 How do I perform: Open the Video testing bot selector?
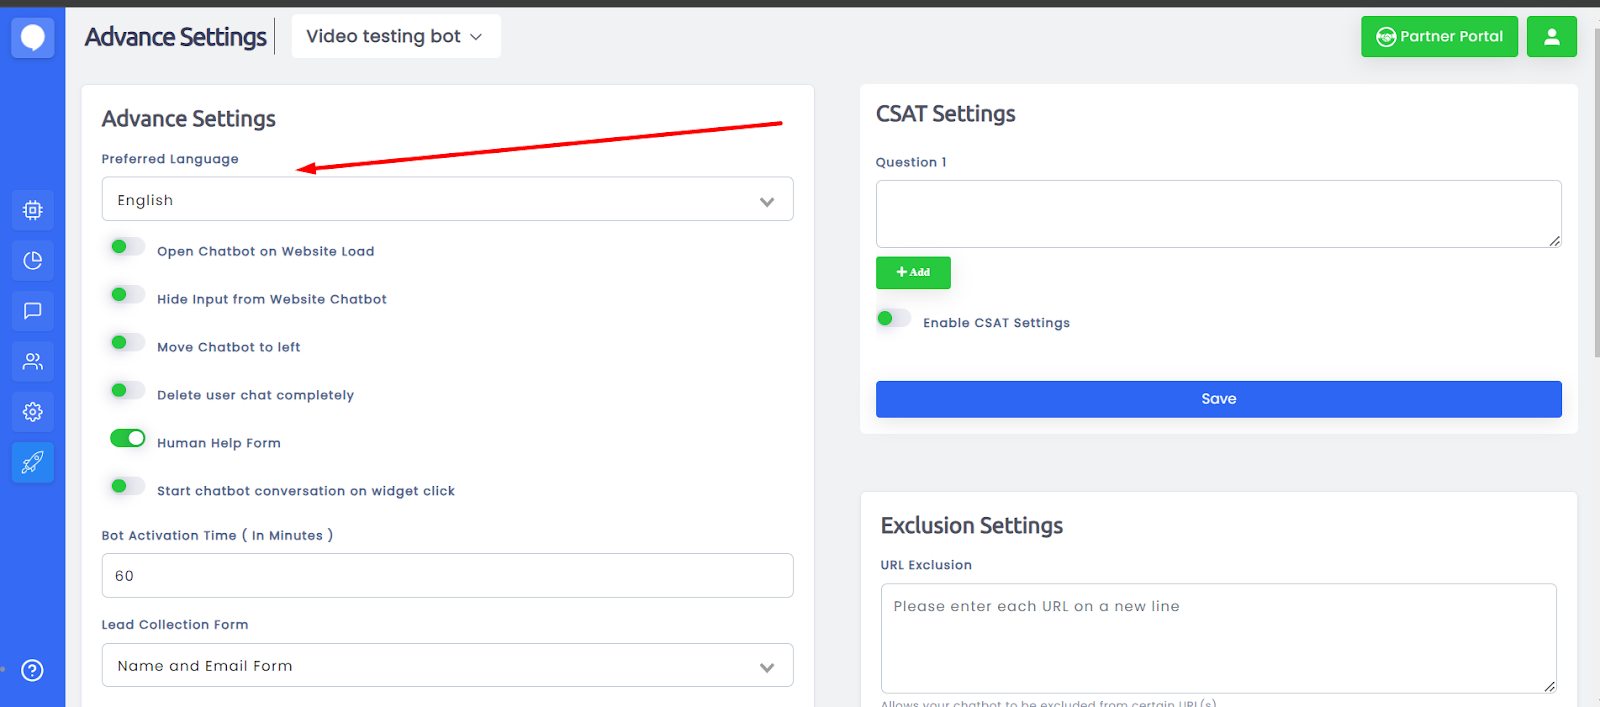point(395,37)
